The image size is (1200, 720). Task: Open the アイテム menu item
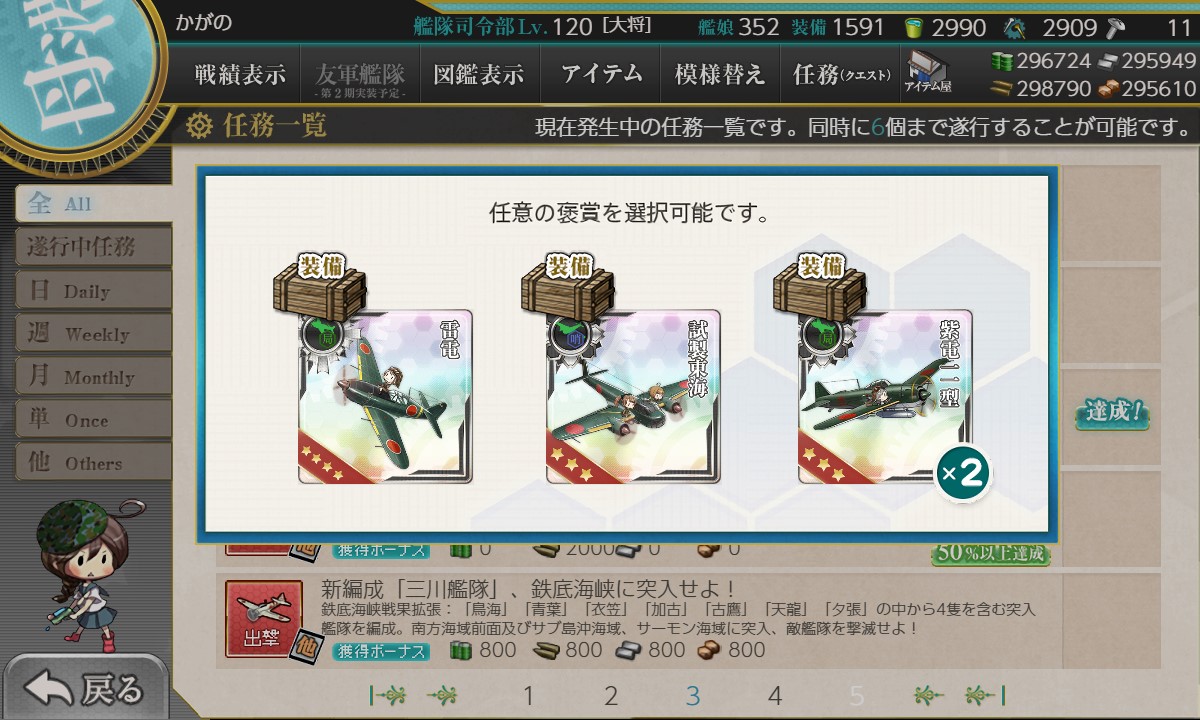pyautogui.click(x=600, y=74)
